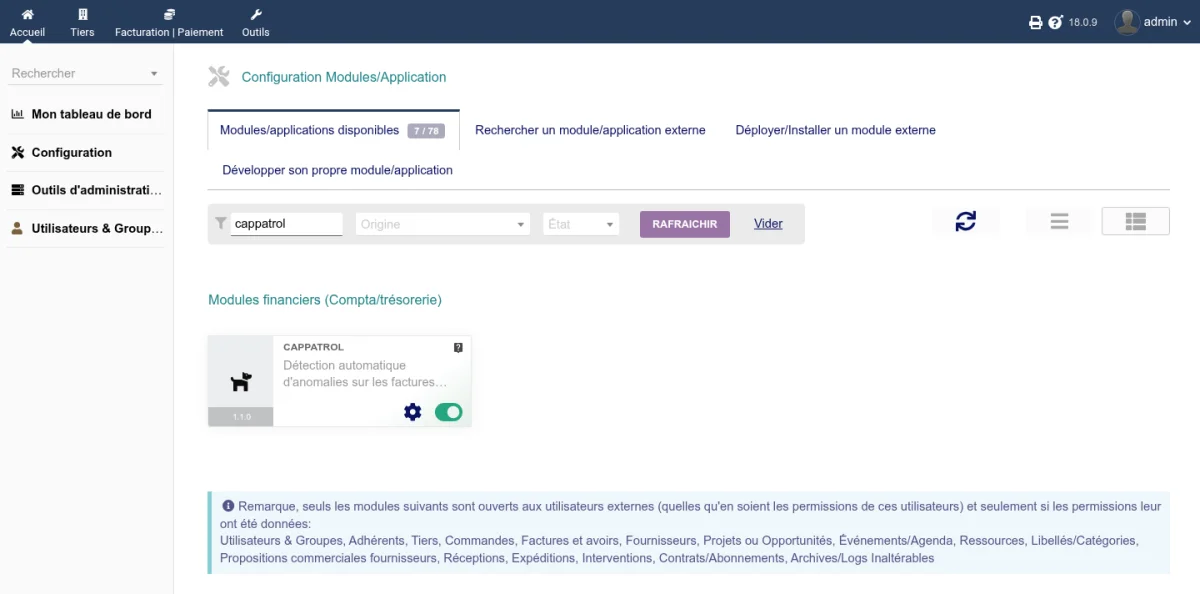1200x594 pixels.
Task: Click the Vider link
Action: pyautogui.click(x=768, y=224)
